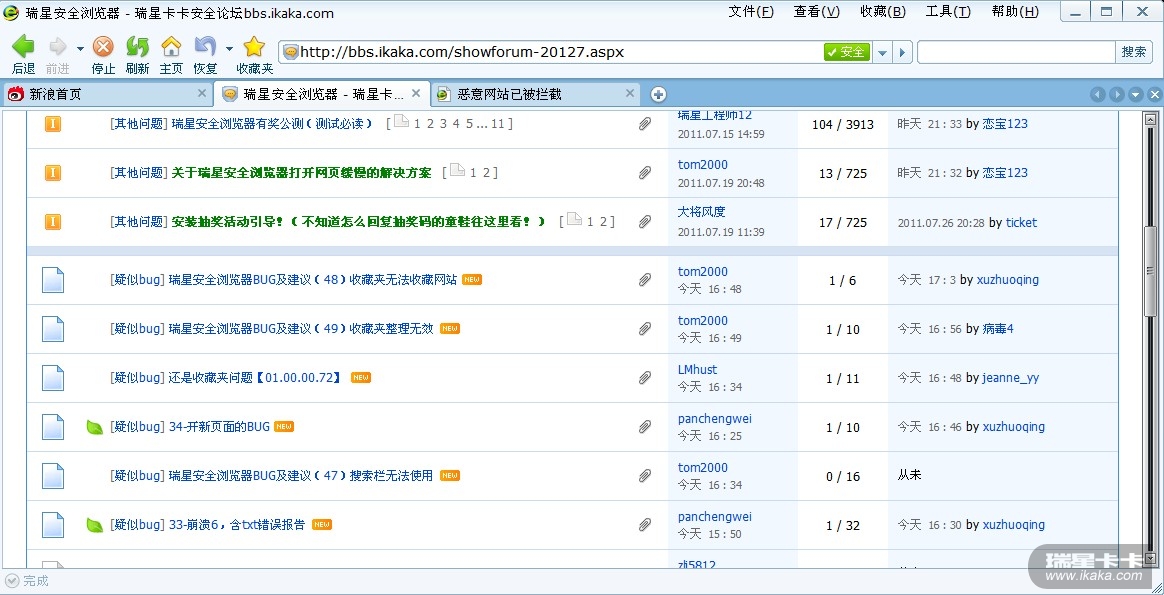Click the sticky icon of 有奖公测 thread
Viewport: 1164px width, 595px height.
point(53,124)
